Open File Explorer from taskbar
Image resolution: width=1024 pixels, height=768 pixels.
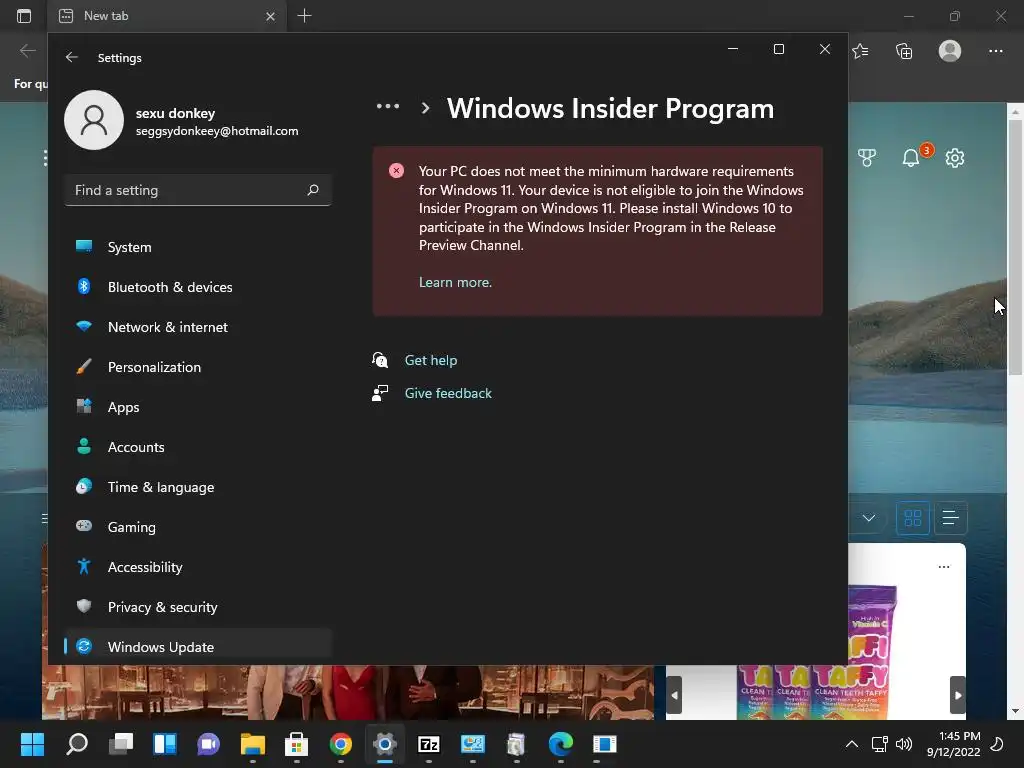[x=253, y=744]
